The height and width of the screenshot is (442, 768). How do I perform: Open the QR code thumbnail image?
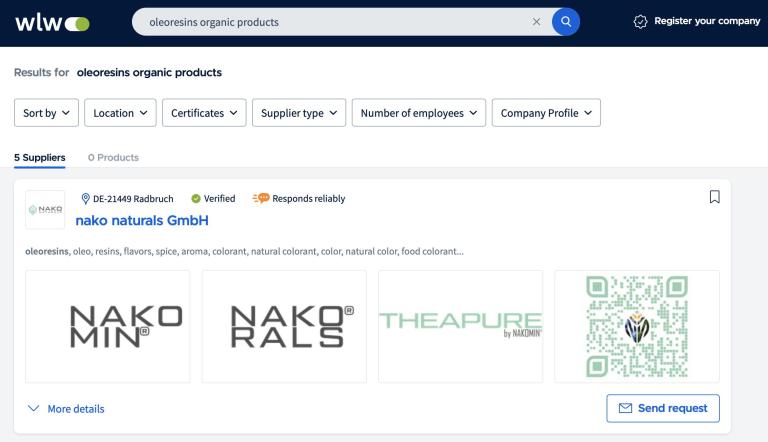click(x=637, y=326)
